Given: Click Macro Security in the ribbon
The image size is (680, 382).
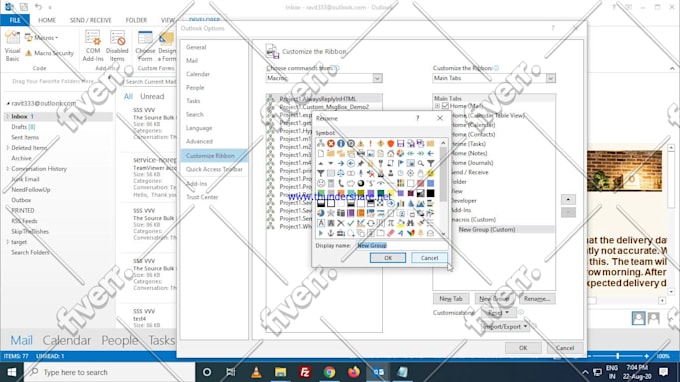Looking at the screenshot, I should (x=49, y=53).
